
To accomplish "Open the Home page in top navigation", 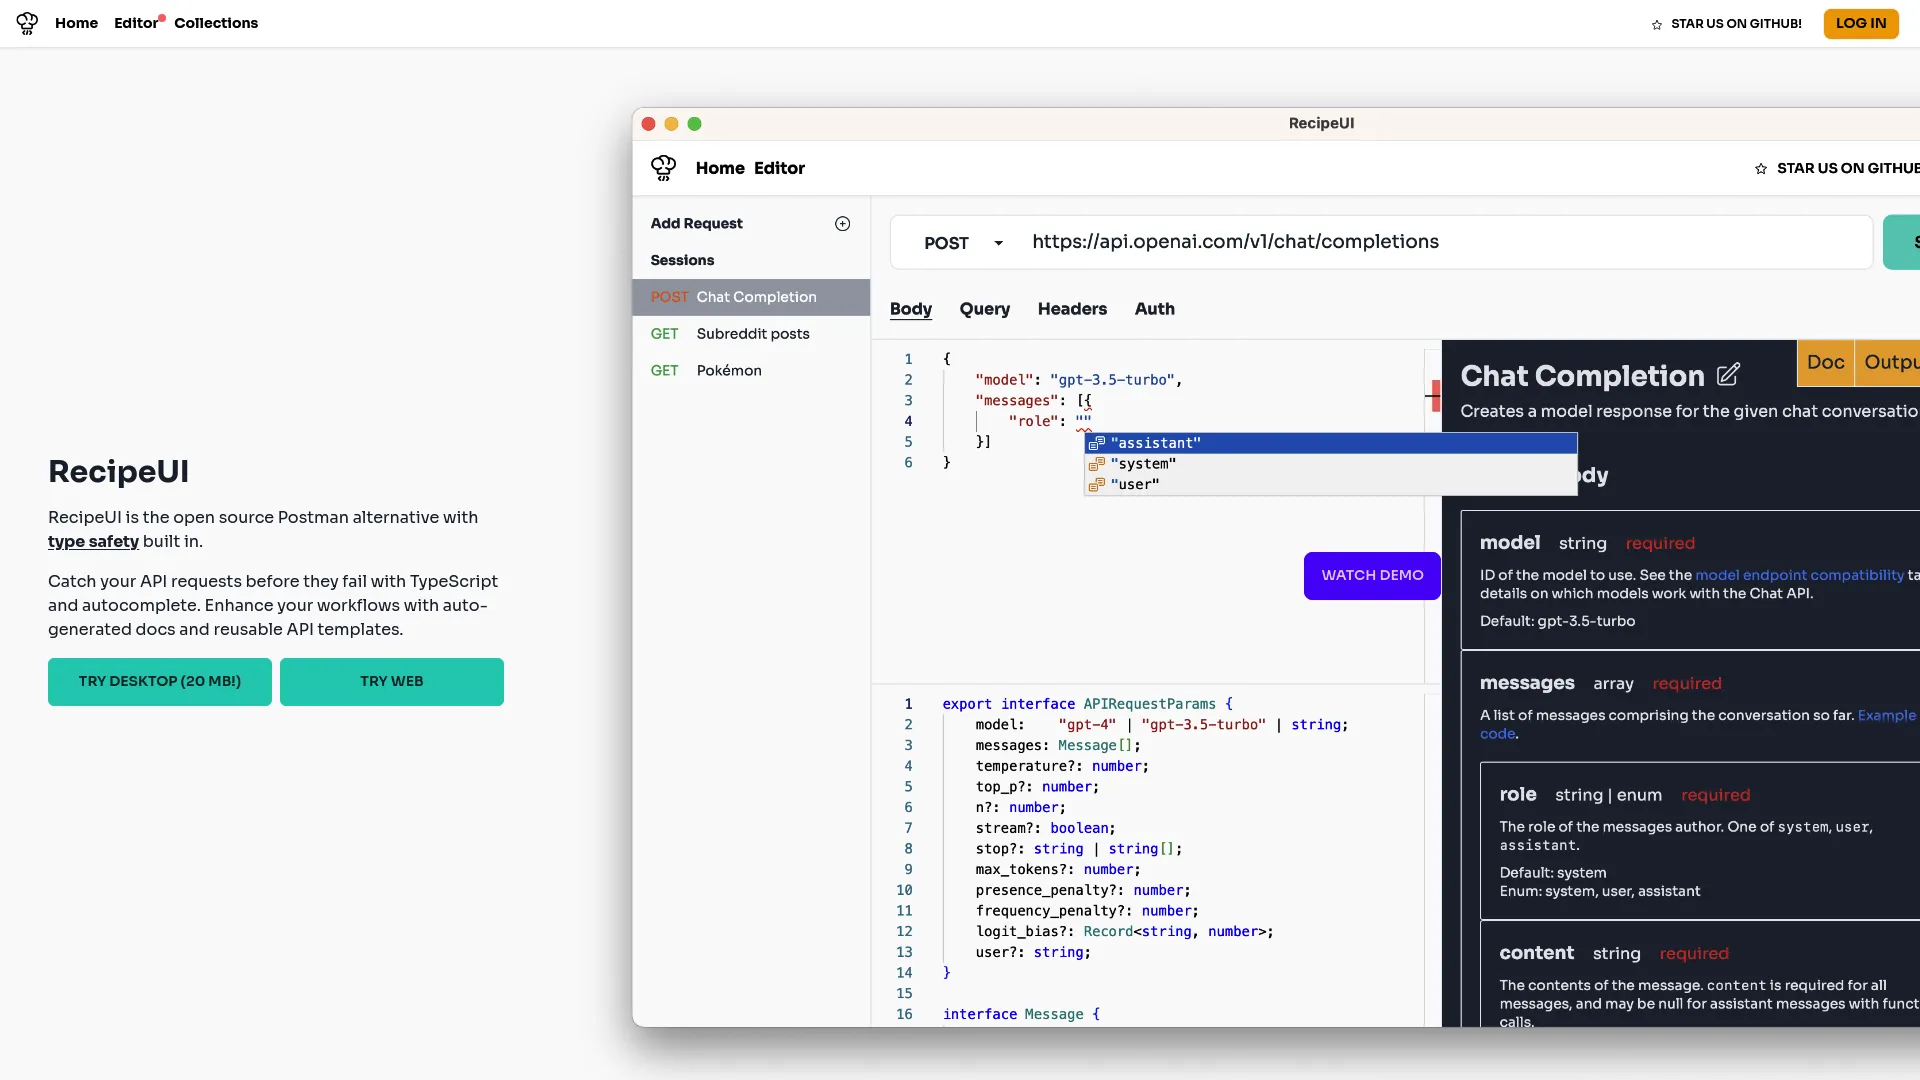I will coord(76,23).
